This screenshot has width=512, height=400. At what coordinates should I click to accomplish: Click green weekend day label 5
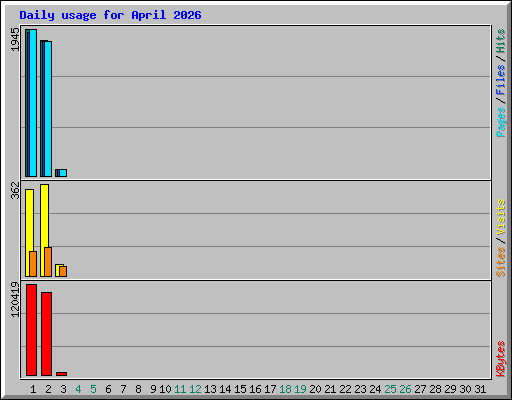93,389
